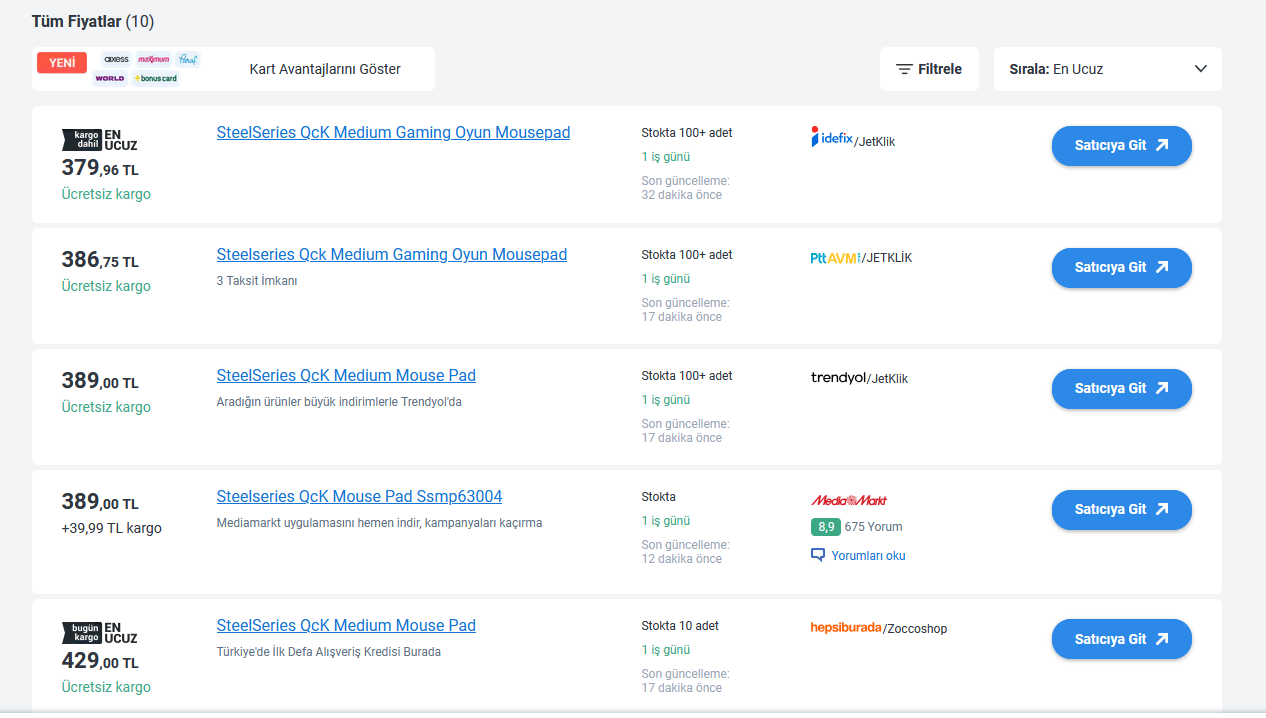Click the idefix seller logo
1266x718 pixels.
pyautogui.click(x=832, y=138)
